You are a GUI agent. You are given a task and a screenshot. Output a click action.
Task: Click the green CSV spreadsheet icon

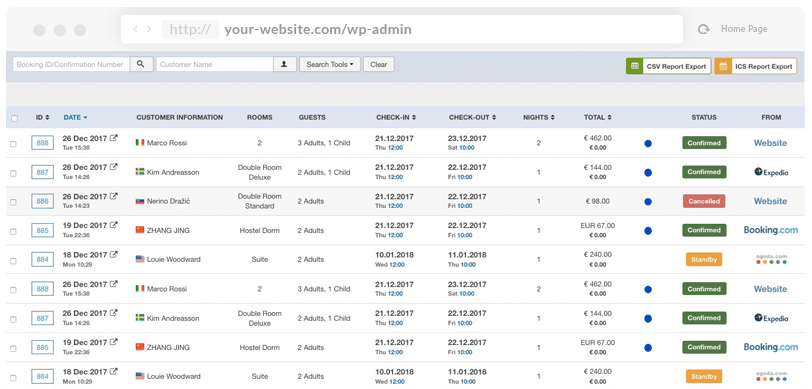tap(634, 66)
